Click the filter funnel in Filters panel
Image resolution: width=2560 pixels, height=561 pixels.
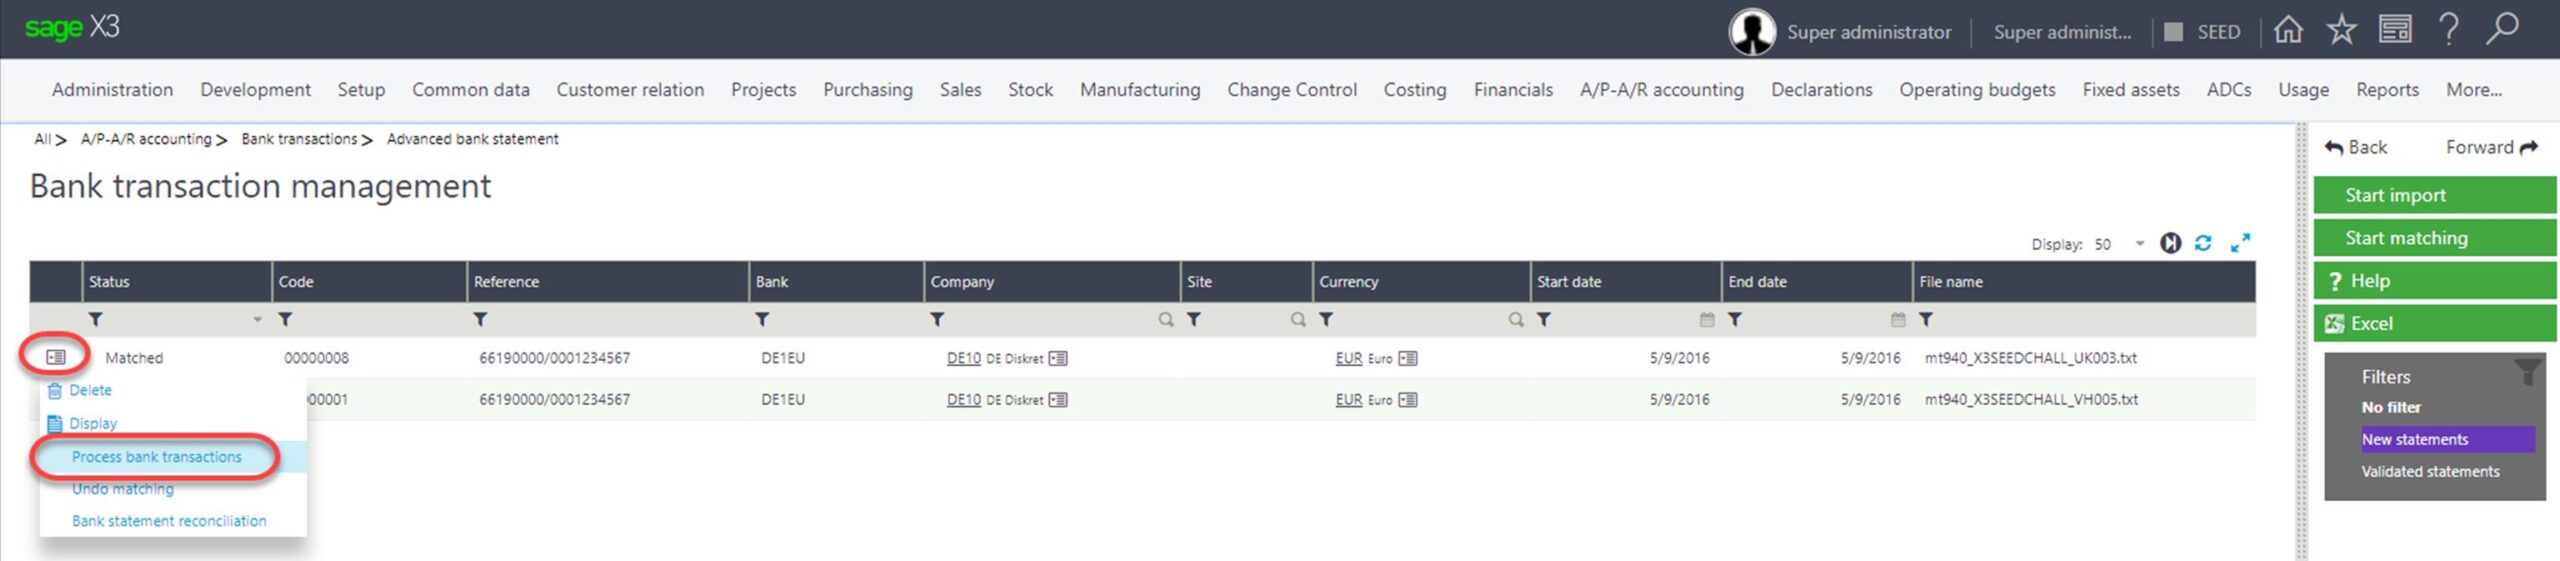[x=2527, y=373]
